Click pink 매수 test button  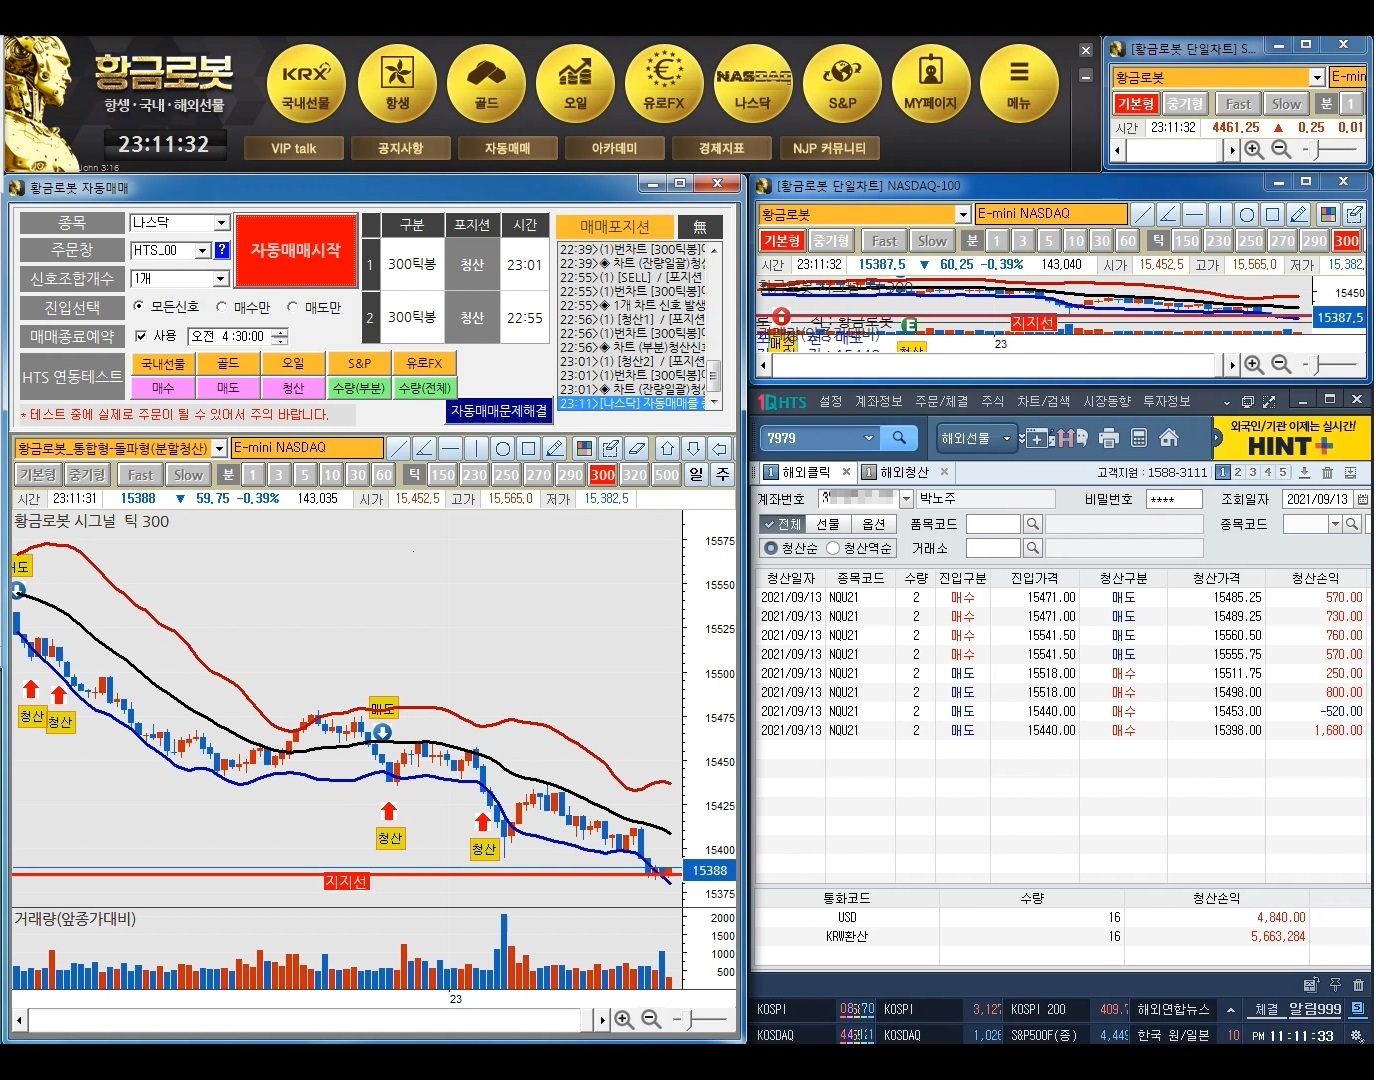(x=163, y=387)
